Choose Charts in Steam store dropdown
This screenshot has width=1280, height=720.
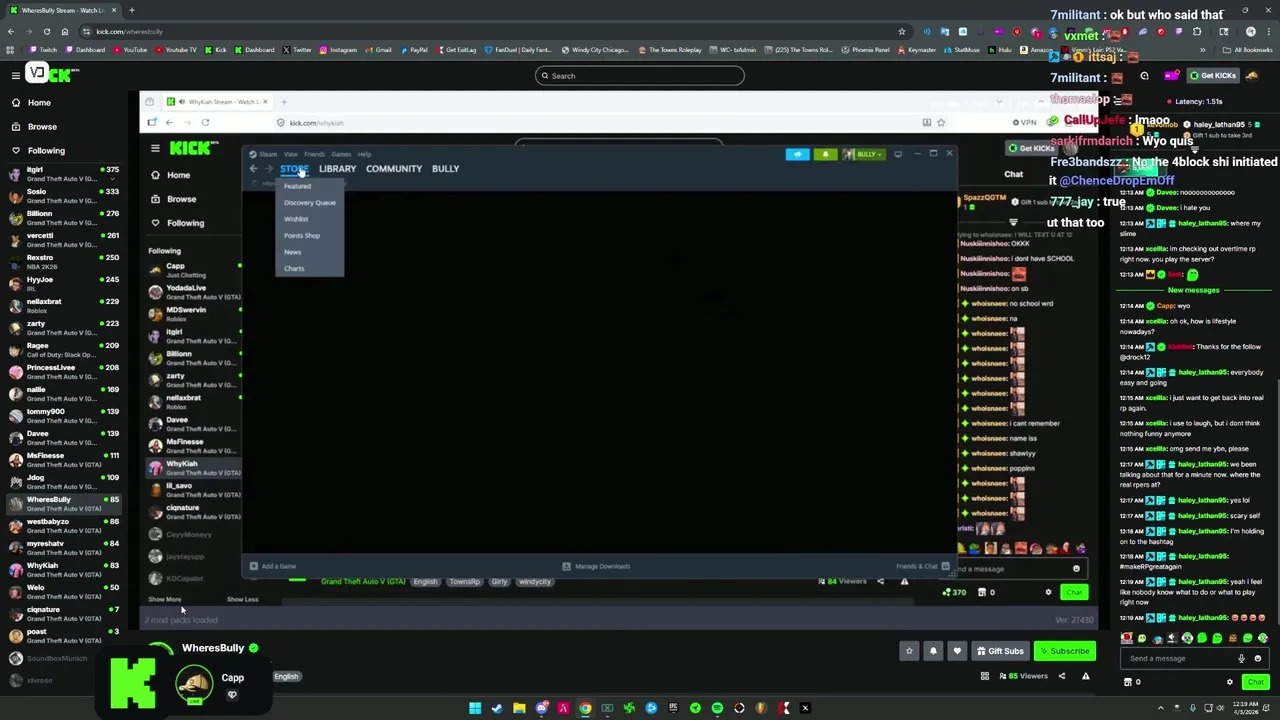[x=294, y=269]
